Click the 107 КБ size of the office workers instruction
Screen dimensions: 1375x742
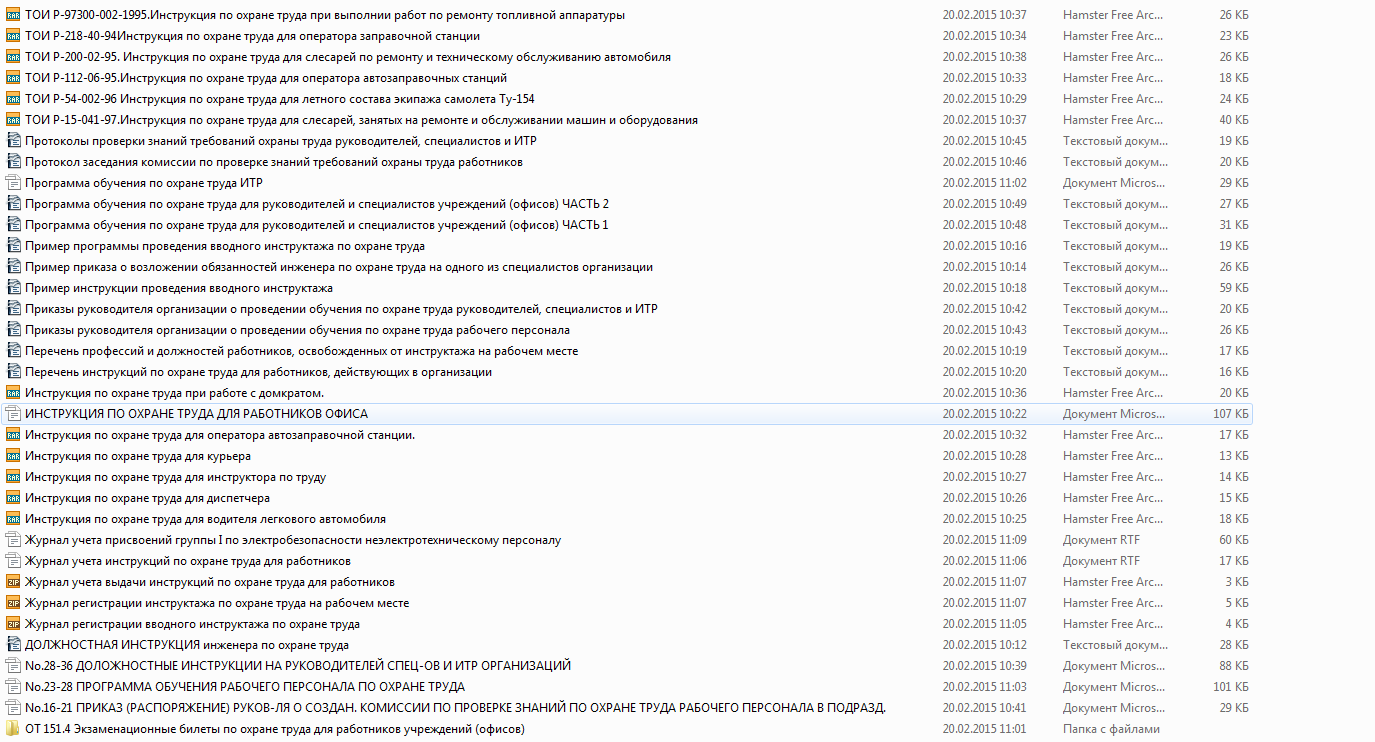point(1230,414)
